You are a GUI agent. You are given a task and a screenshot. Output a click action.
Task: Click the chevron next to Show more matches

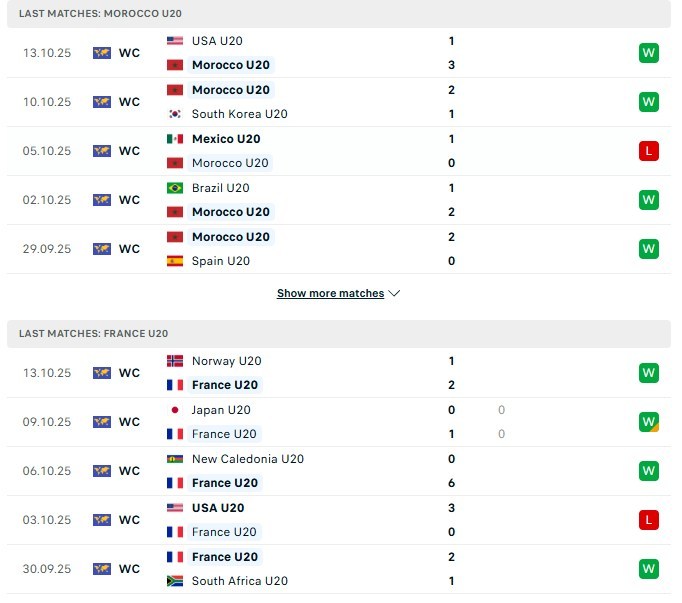point(394,294)
